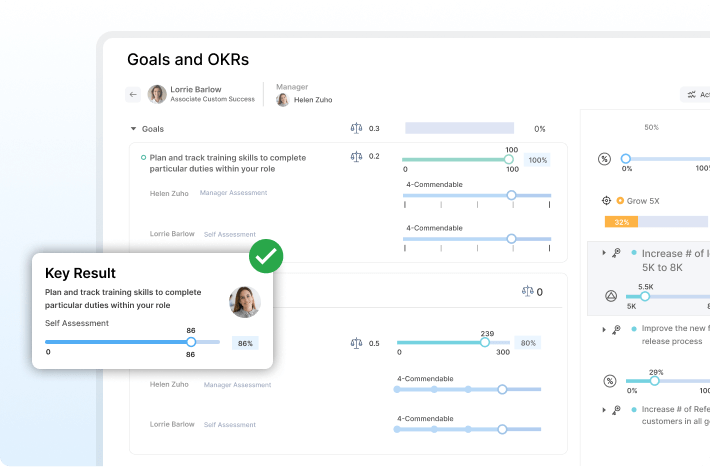Move the second self 4-Commendable rating slider

pos(502,429)
